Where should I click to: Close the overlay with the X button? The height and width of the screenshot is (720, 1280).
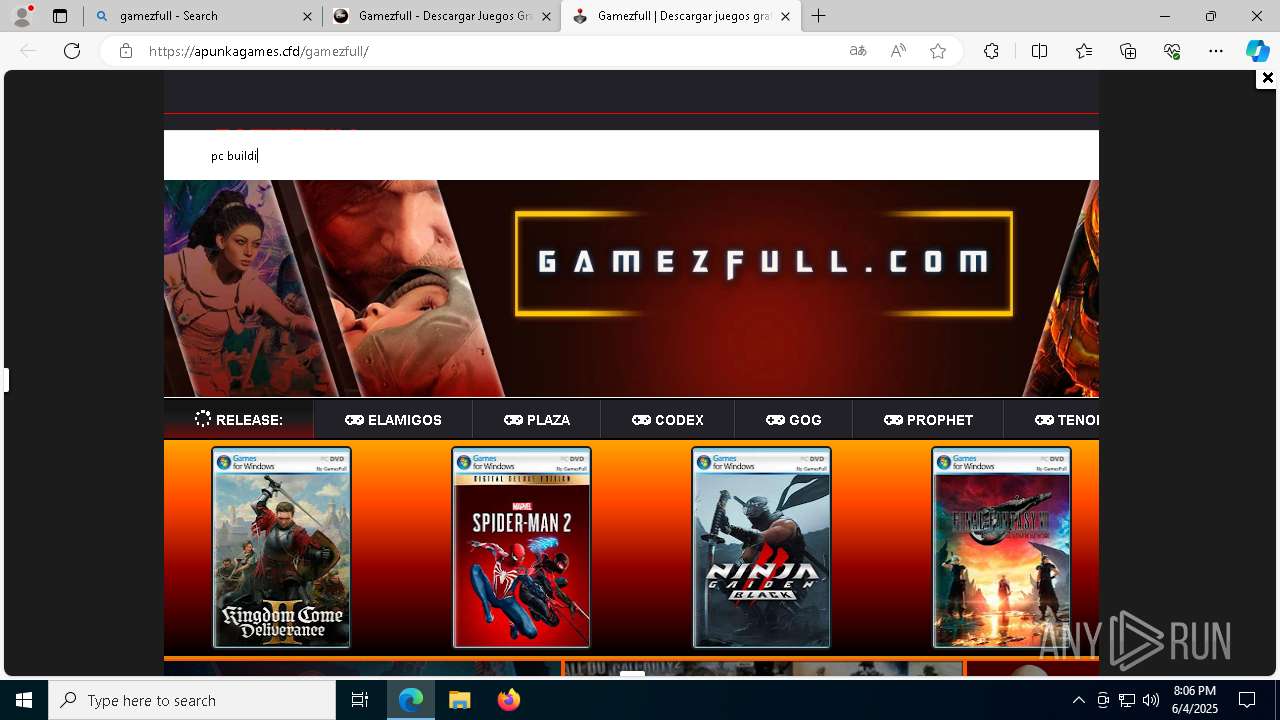point(1267,78)
